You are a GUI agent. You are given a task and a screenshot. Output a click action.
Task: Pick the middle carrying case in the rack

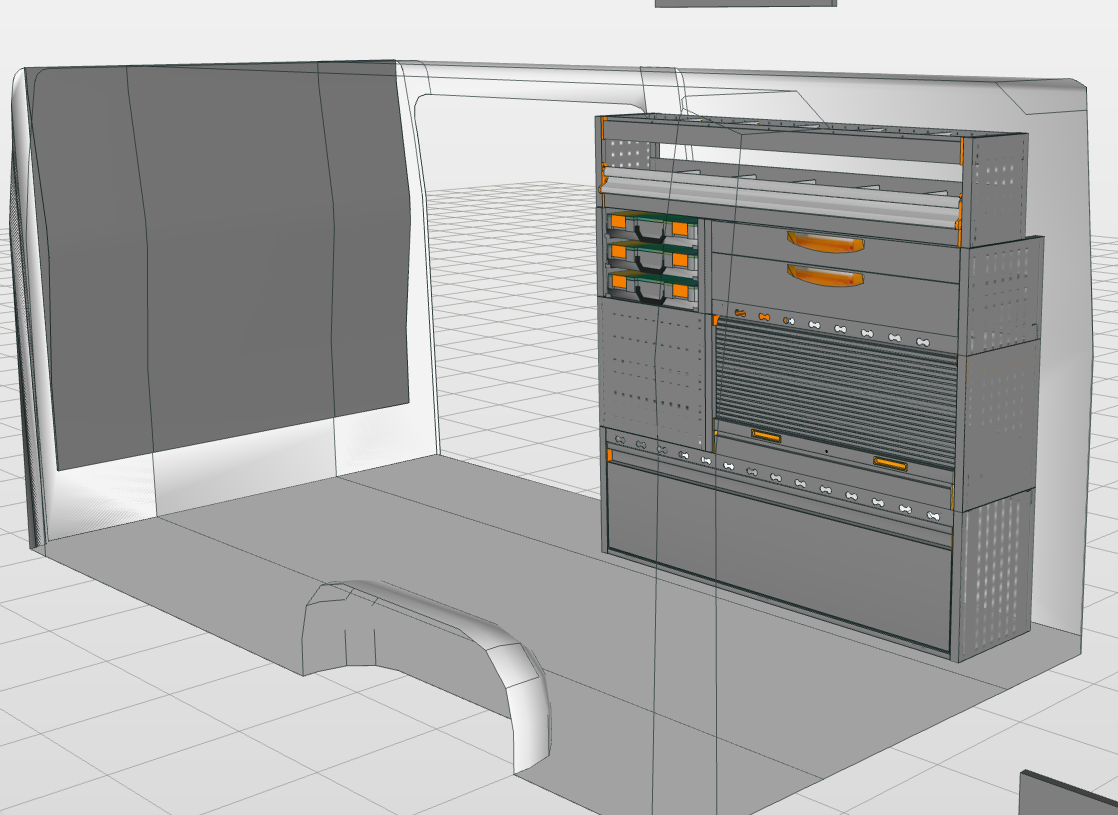tap(652, 258)
